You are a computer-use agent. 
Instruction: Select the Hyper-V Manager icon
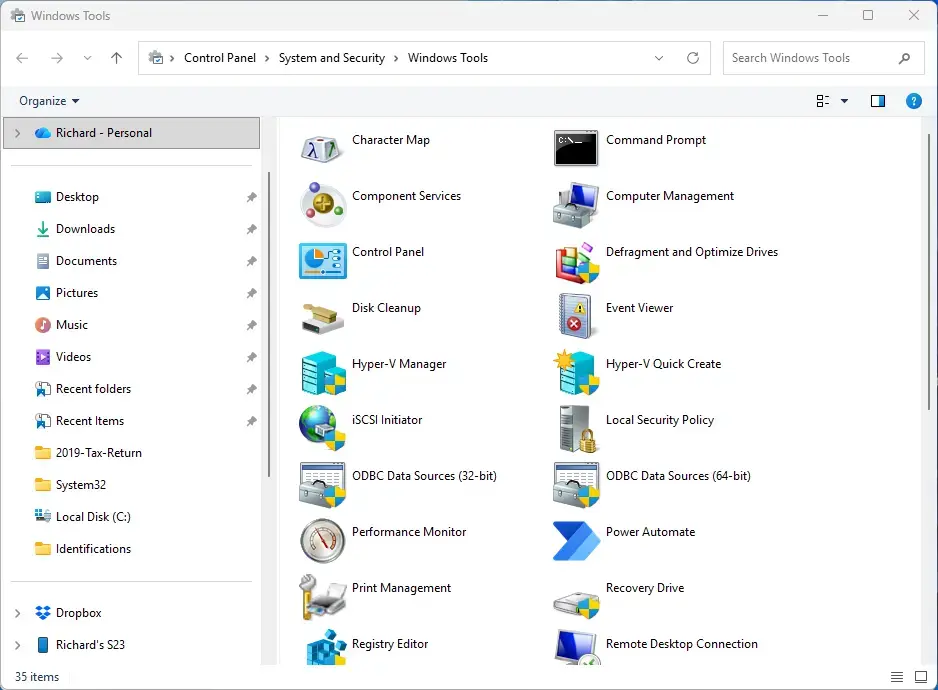point(323,373)
